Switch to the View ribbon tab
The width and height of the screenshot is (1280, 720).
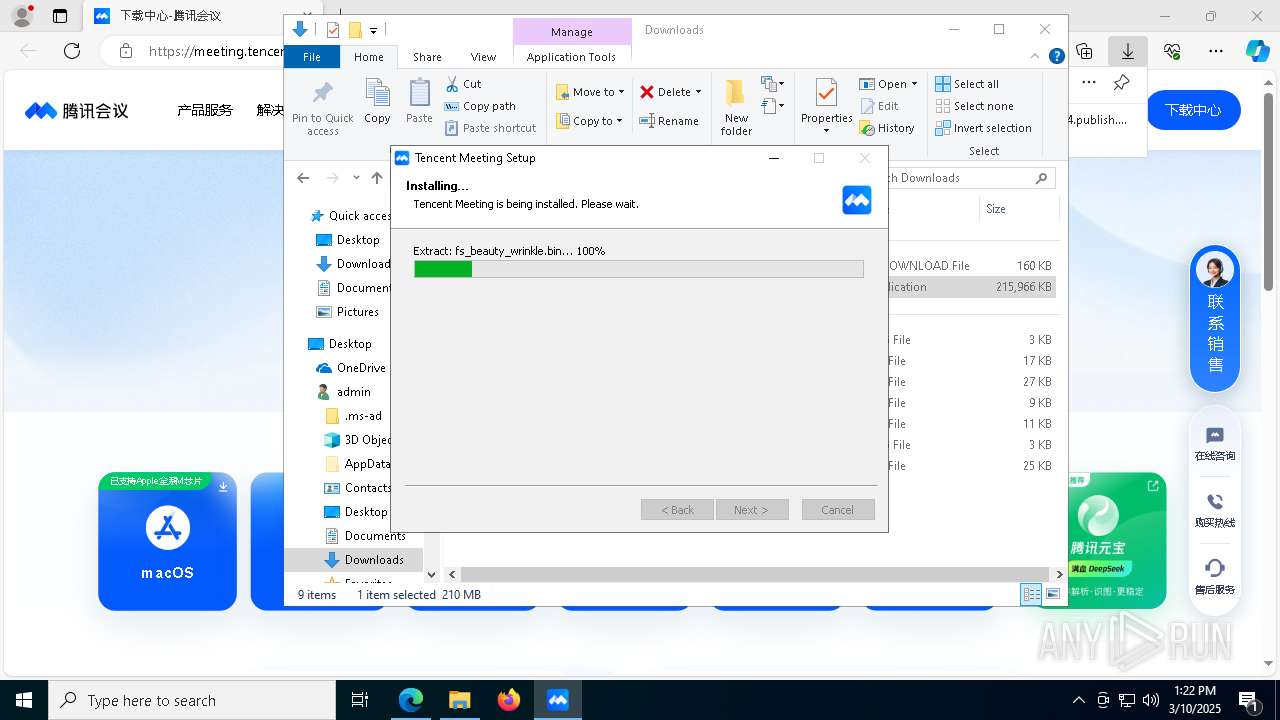pos(483,57)
